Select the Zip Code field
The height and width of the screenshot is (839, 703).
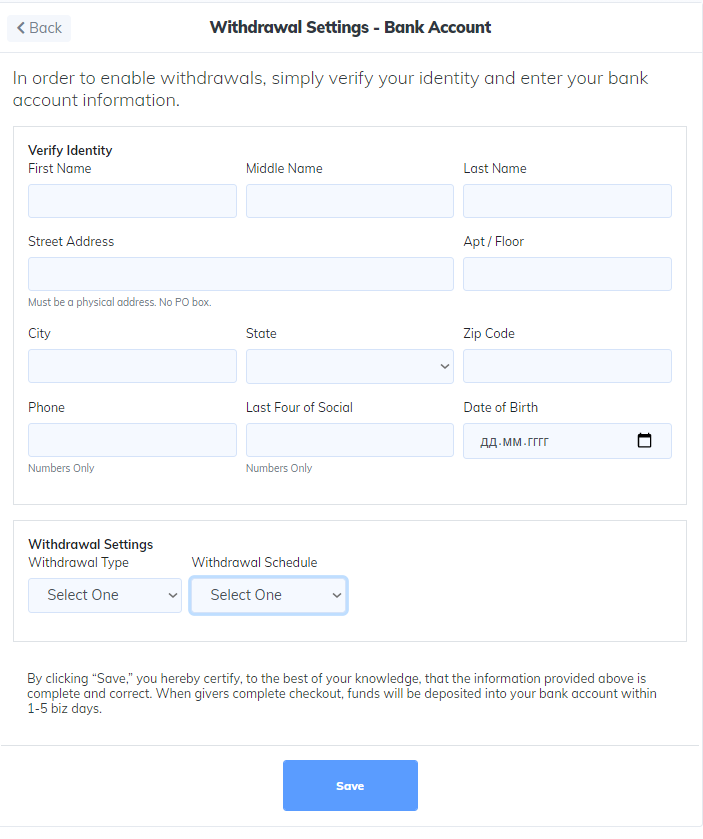[567, 366]
